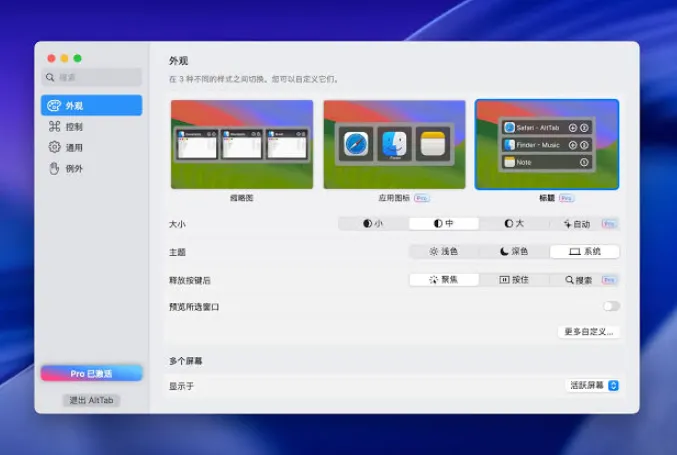Enable the 预览所选窗口 switch
This screenshot has height=455, width=677.
point(611,306)
